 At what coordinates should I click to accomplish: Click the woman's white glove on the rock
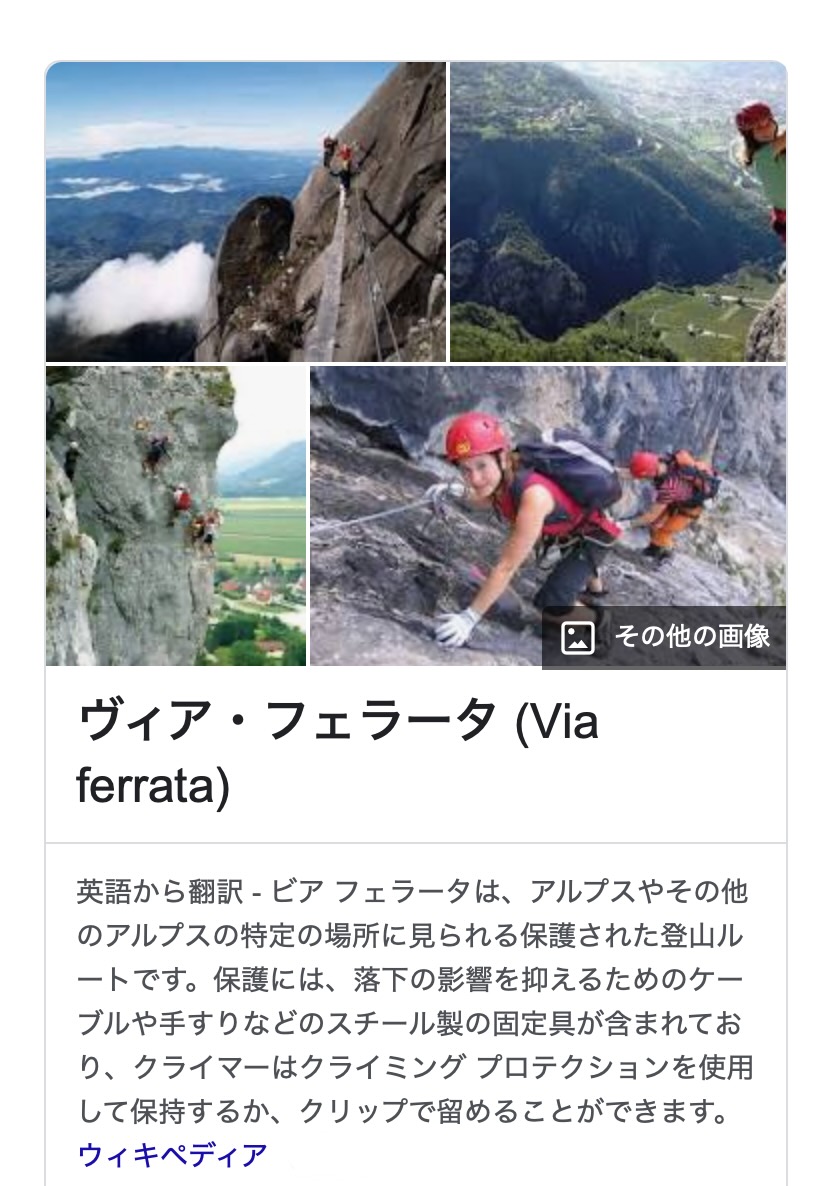(456, 626)
